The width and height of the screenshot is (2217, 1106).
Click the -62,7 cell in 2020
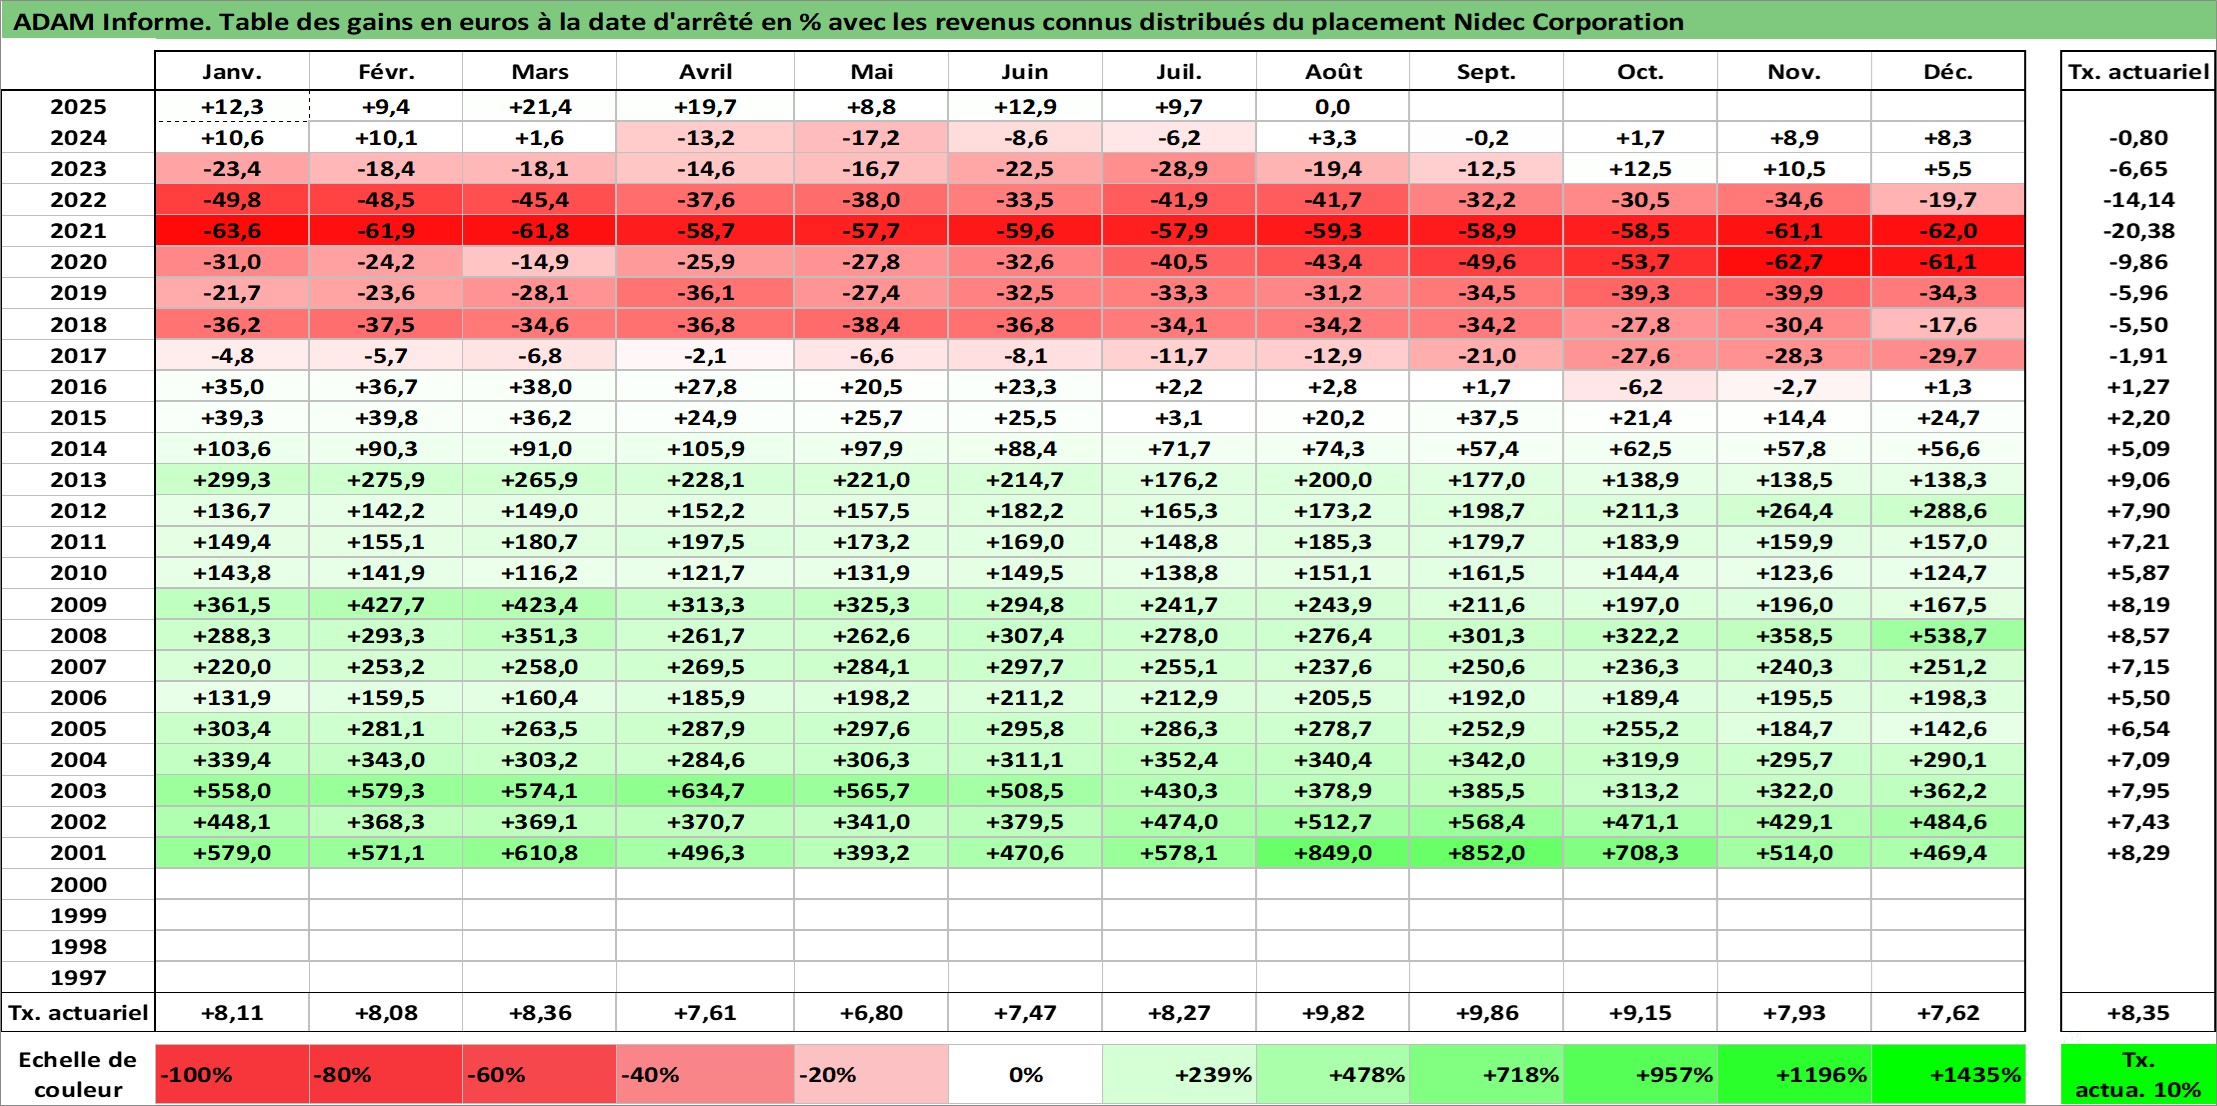coord(1794,262)
